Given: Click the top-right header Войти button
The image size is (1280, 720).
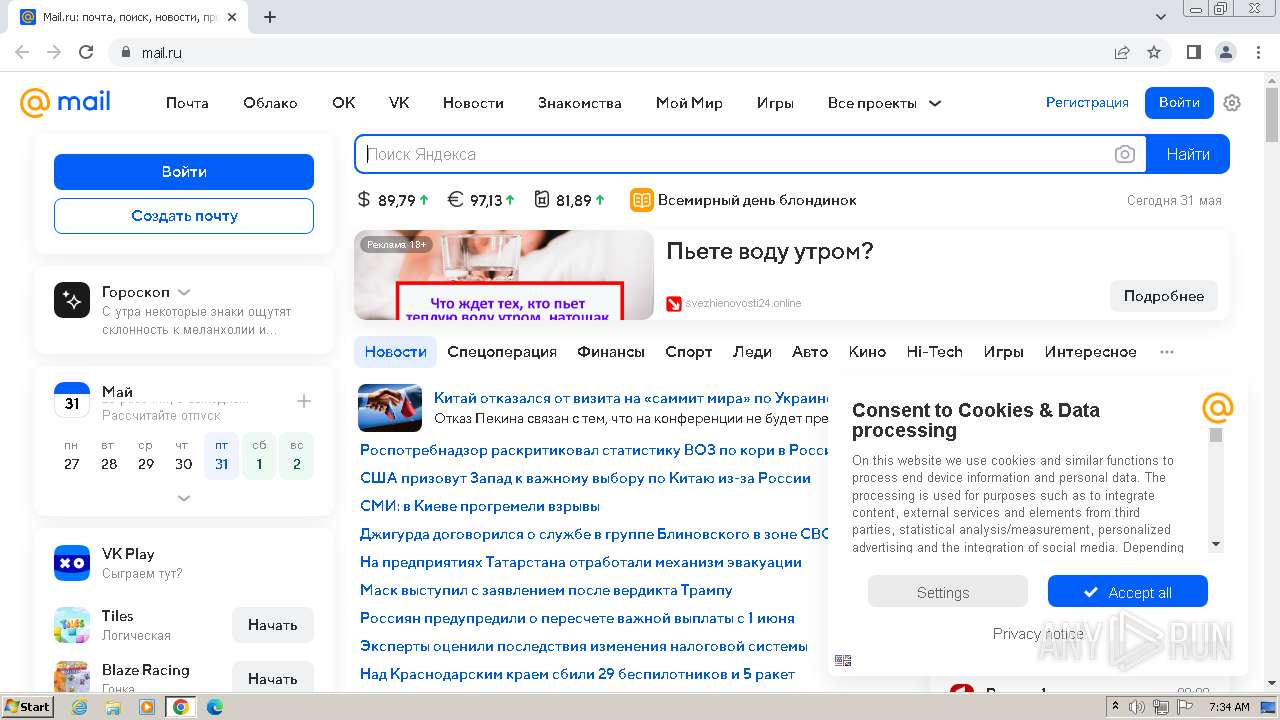Looking at the screenshot, I should 1179,102.
